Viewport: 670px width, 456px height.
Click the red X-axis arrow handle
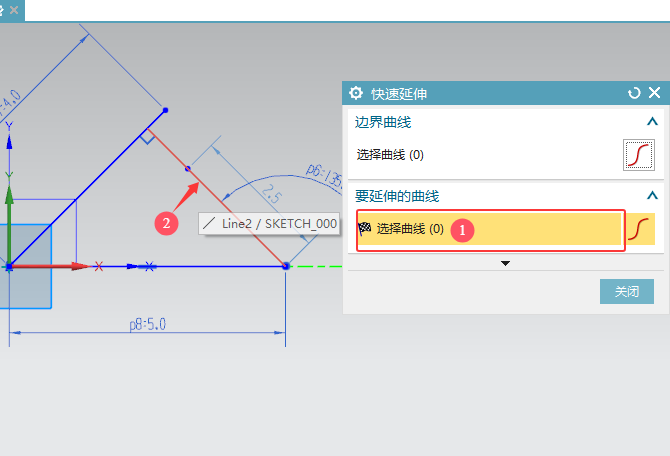click(79, 266)
